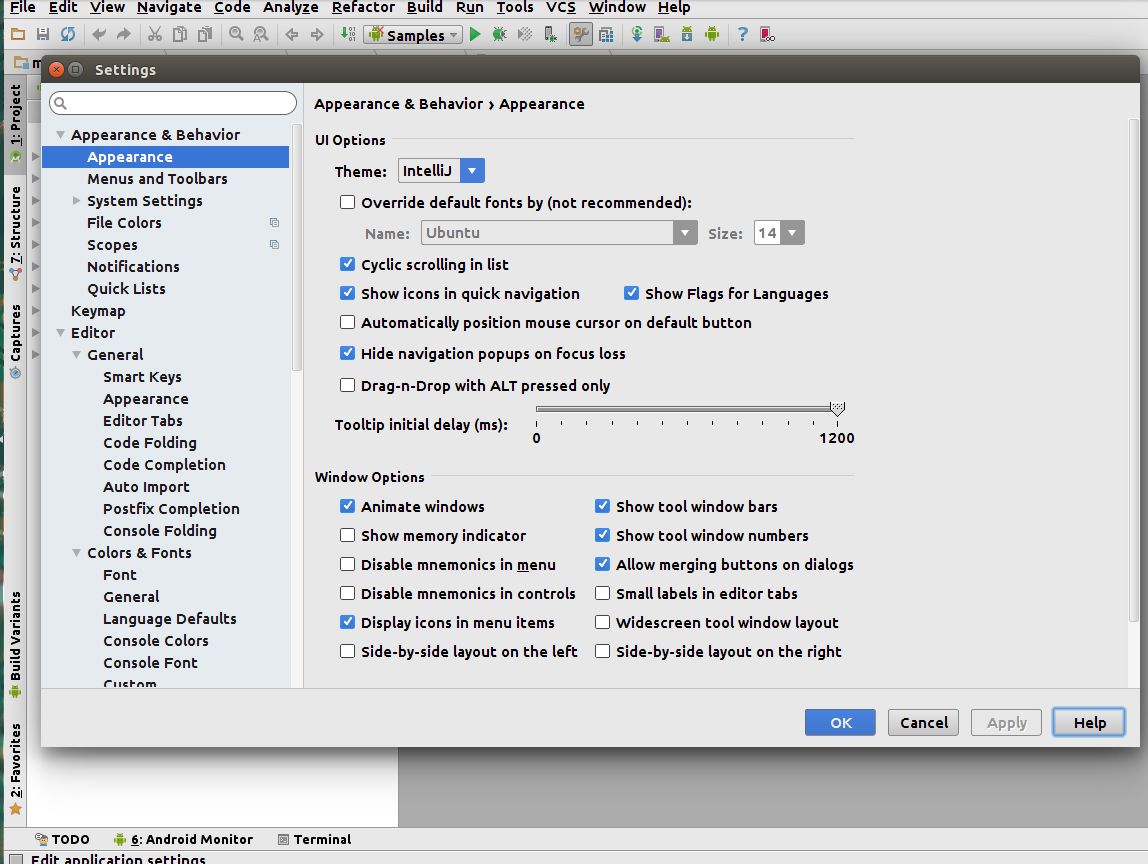
Task: Open the TODO tool window
Action: click(x=62, y=839)
